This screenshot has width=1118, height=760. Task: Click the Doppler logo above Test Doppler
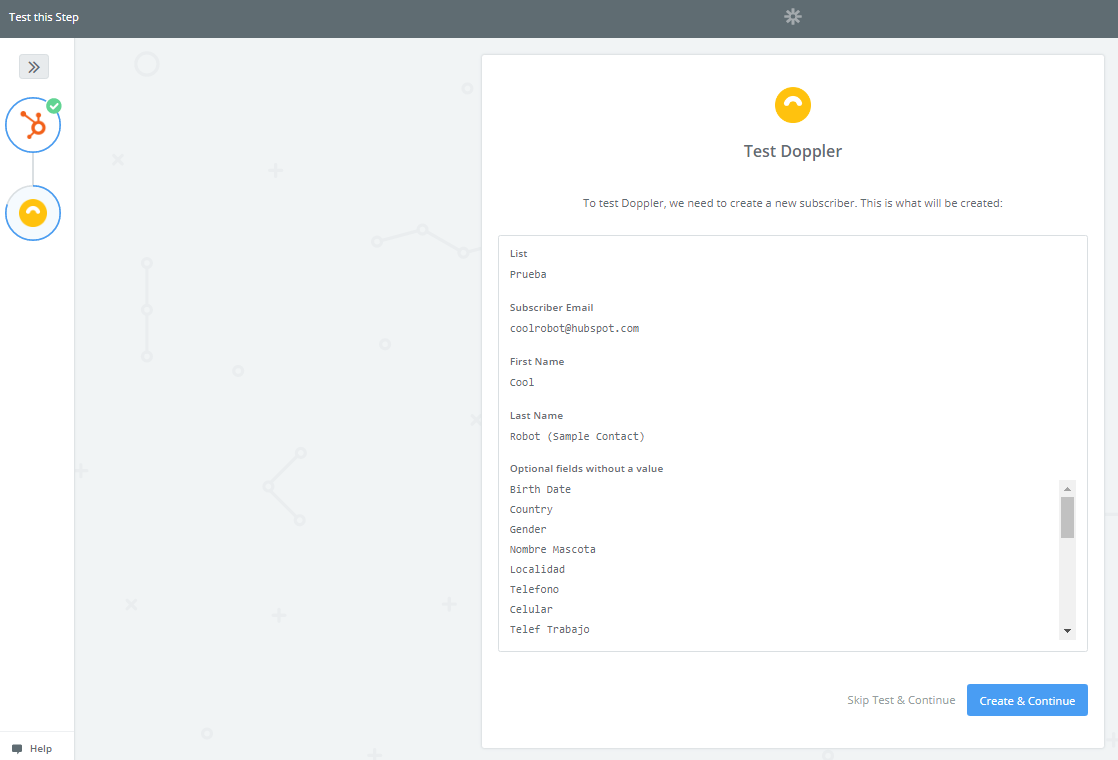click(793, 105)
